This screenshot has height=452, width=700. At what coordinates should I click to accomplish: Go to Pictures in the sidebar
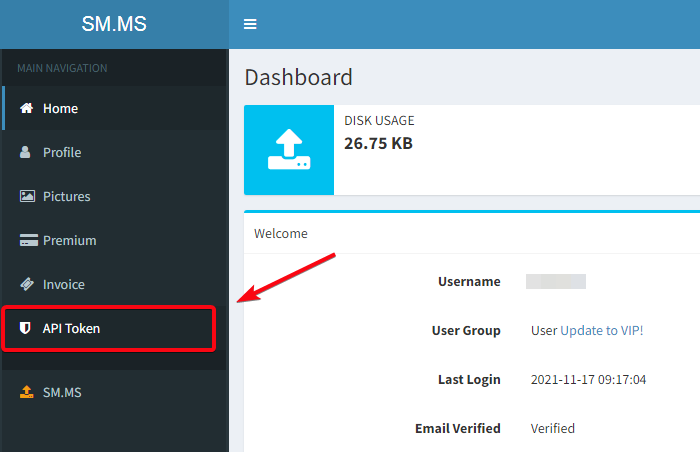pyautogui.click(x=115, y=196)
